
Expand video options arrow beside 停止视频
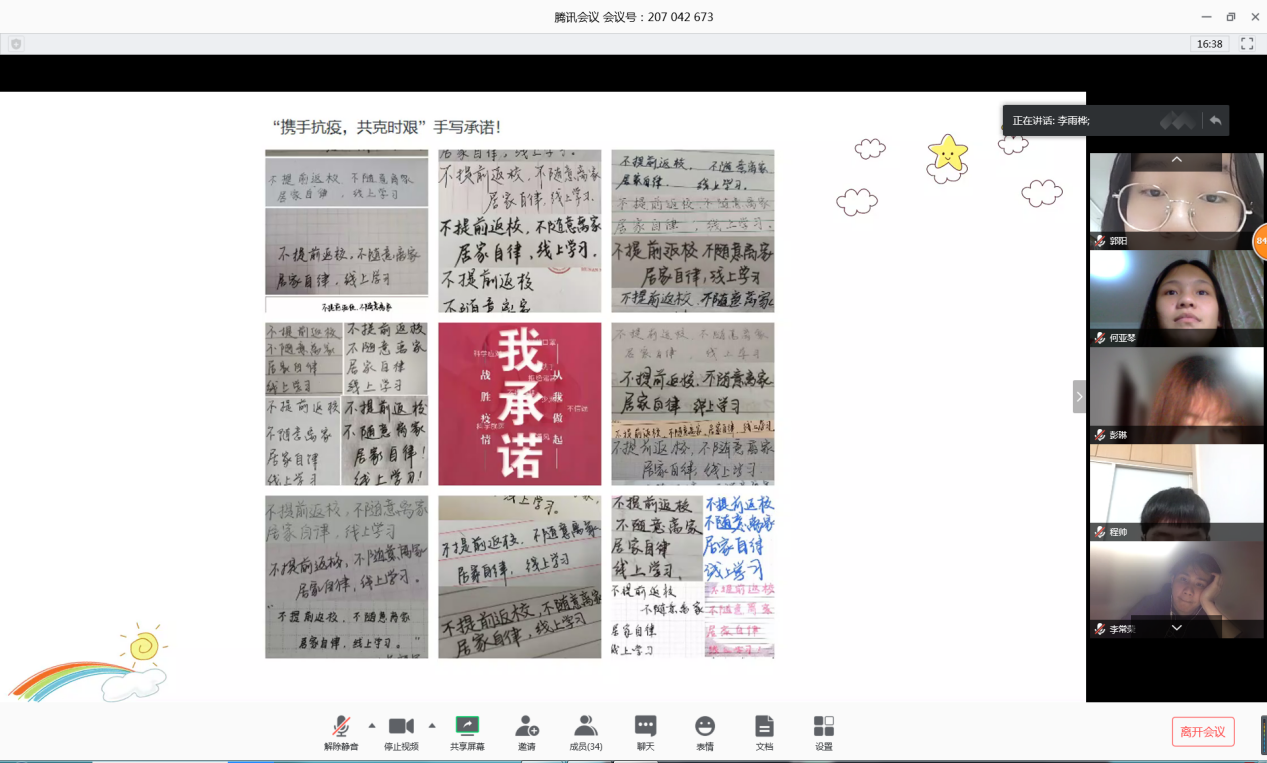[x=432, y=725]
